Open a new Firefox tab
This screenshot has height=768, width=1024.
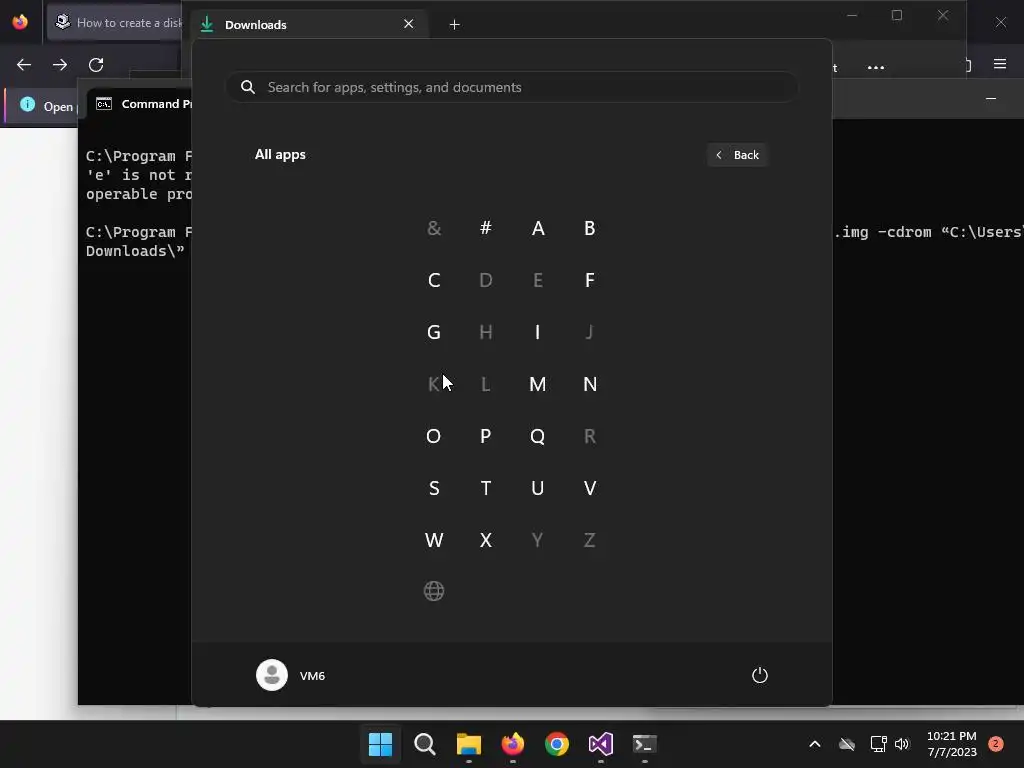455,25
